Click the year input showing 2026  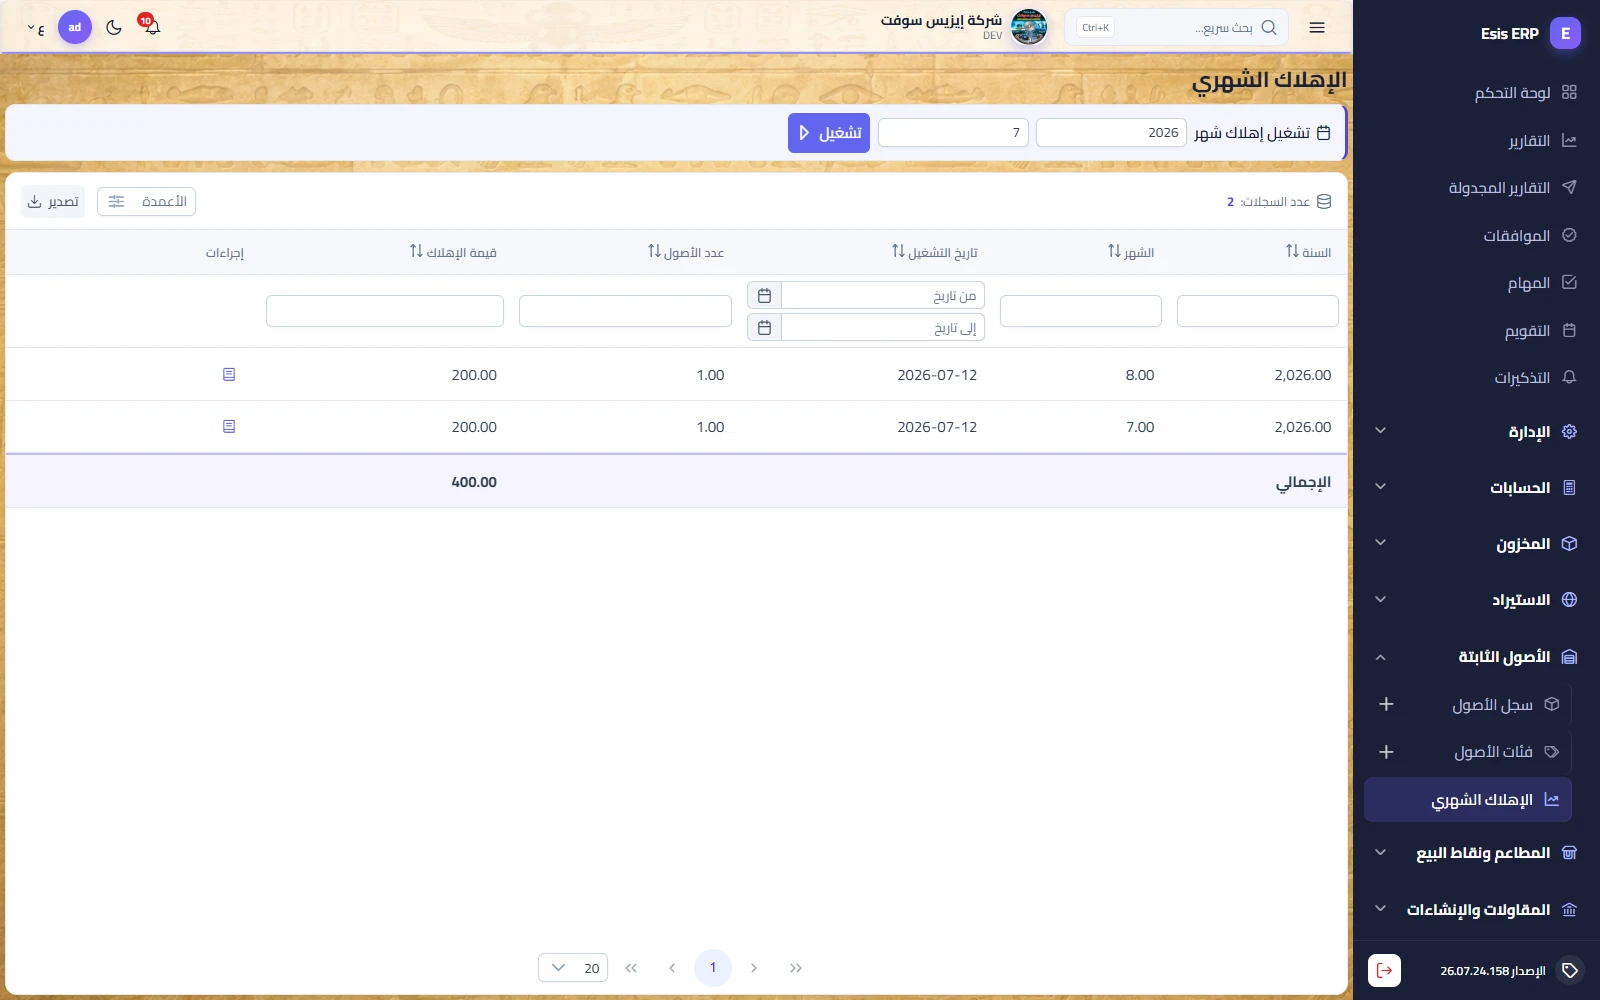coord(1111,133)
